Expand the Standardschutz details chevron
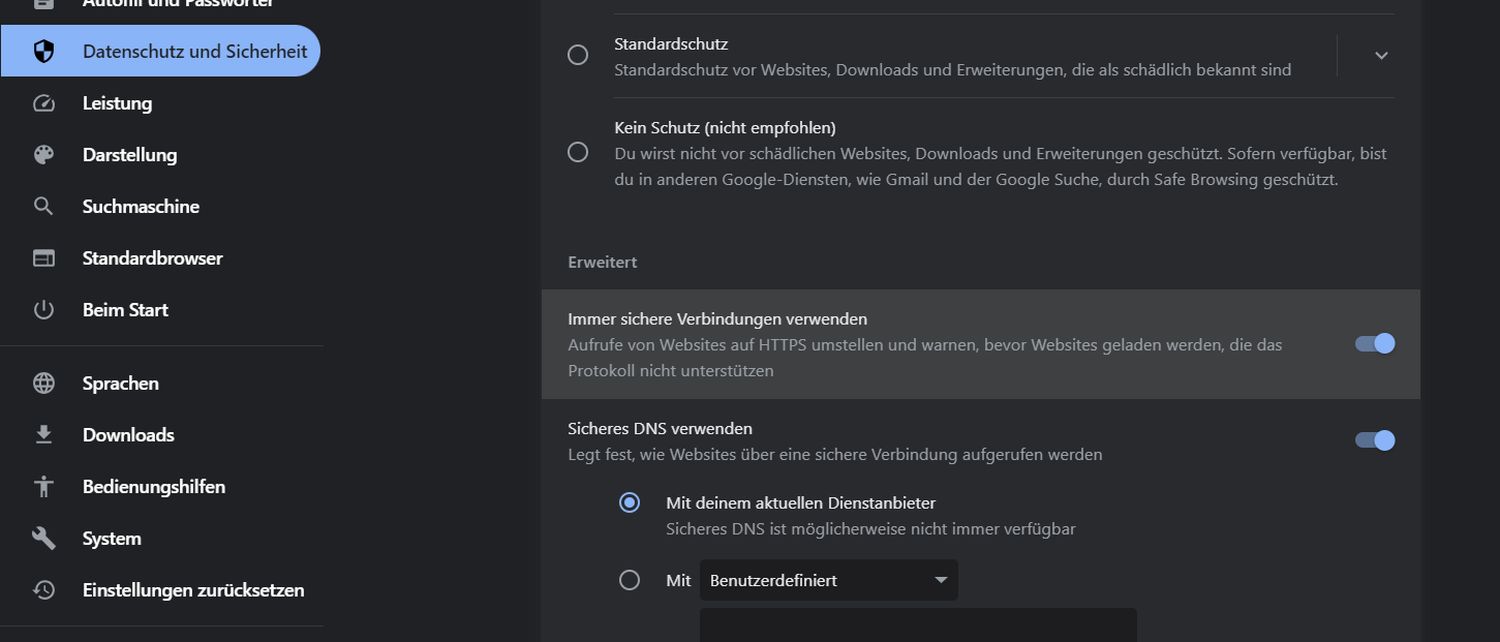 [1381, 56]
